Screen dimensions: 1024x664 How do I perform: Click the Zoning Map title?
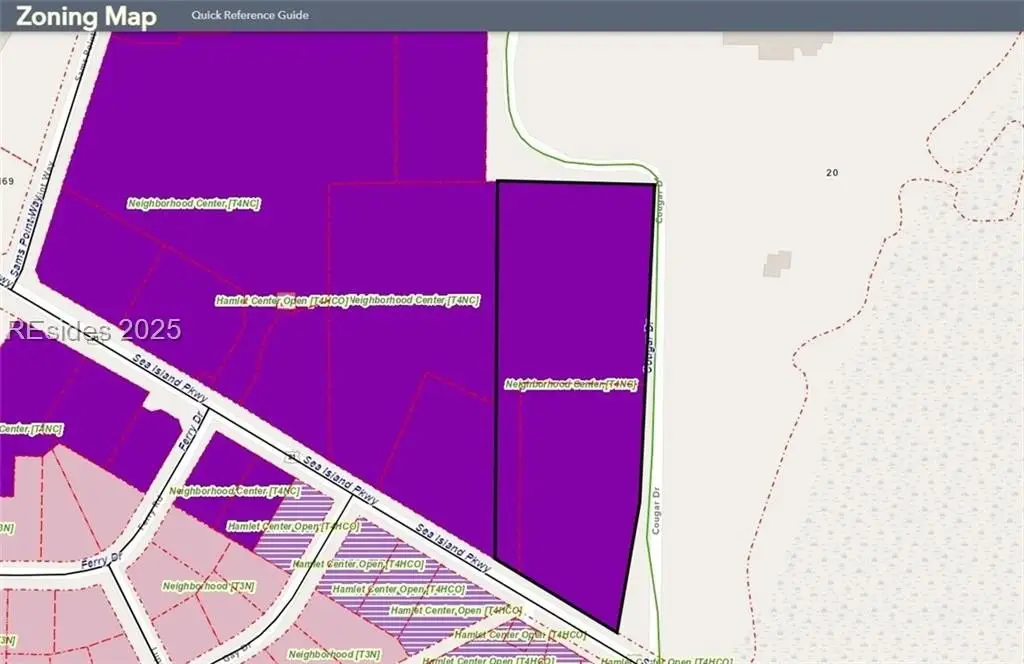point(86,15)
